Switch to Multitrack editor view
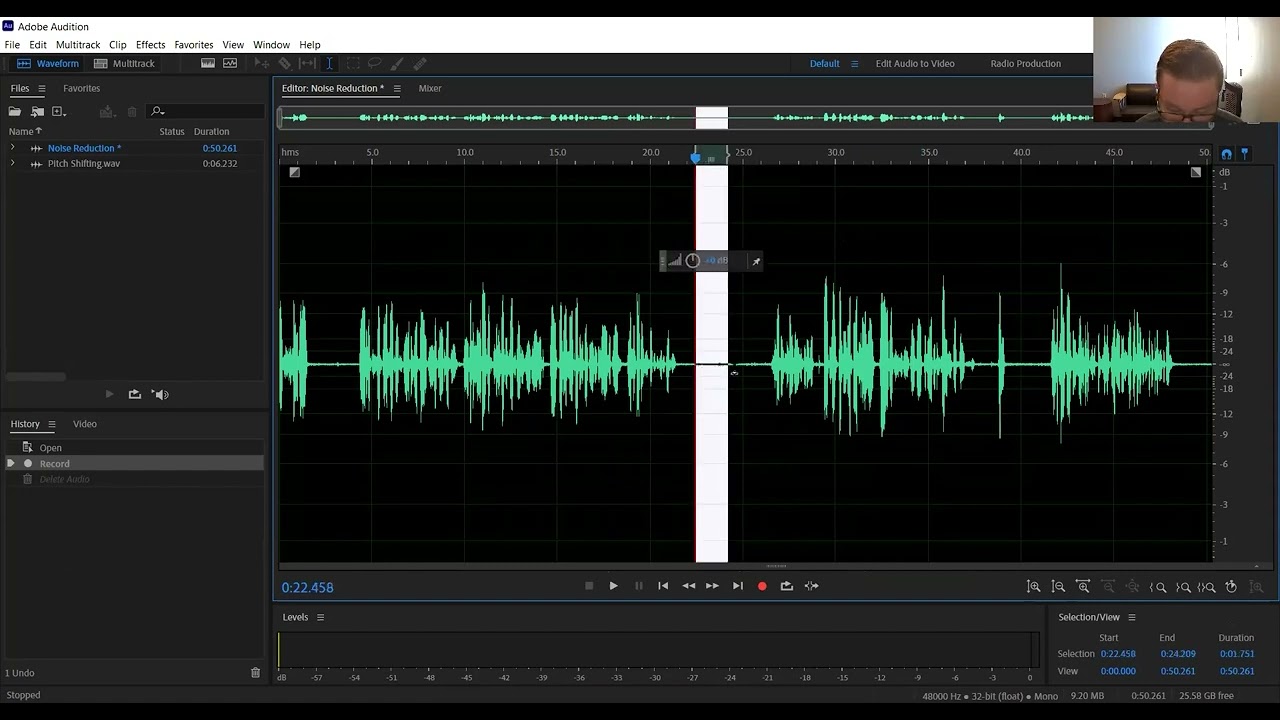 pyautogui.click(x=124, y=63)
